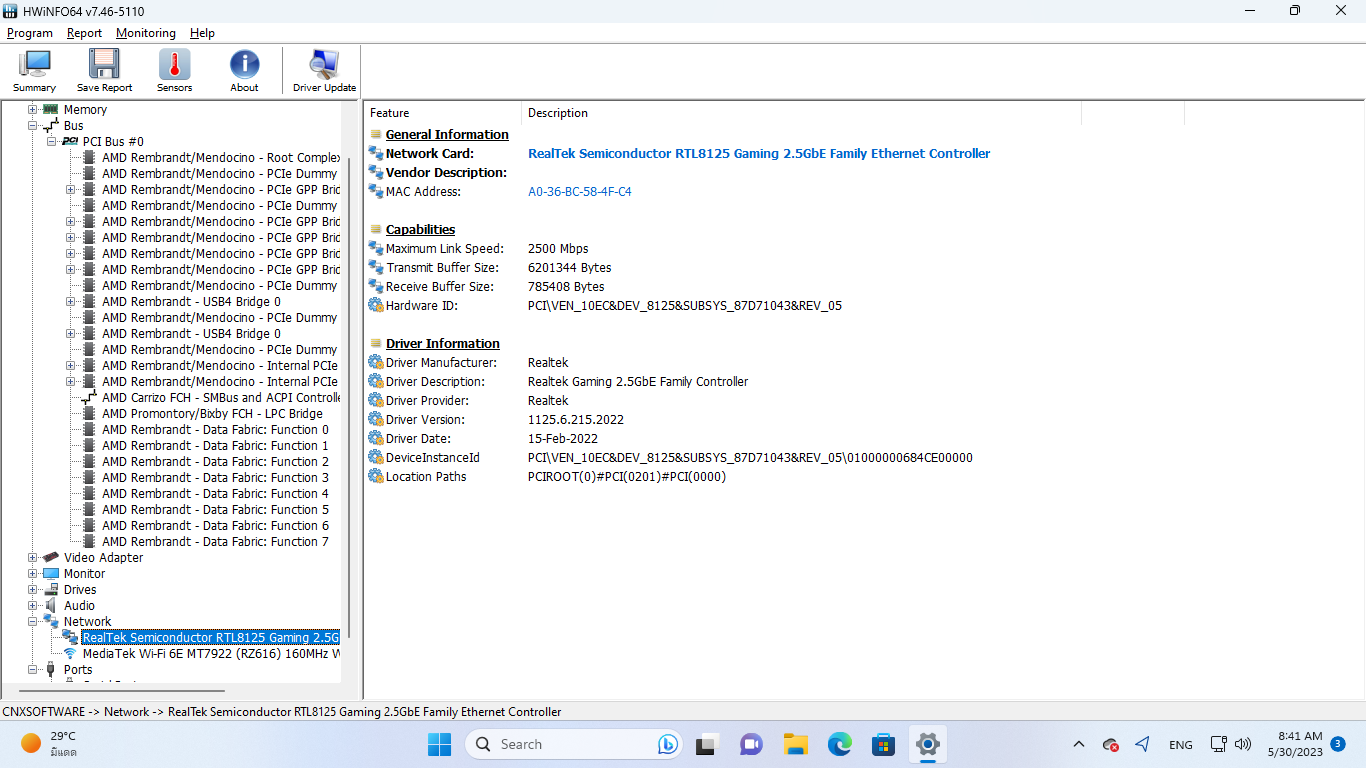
Task: Select Data Fabric: Function 7
Action: pos(215,542)
